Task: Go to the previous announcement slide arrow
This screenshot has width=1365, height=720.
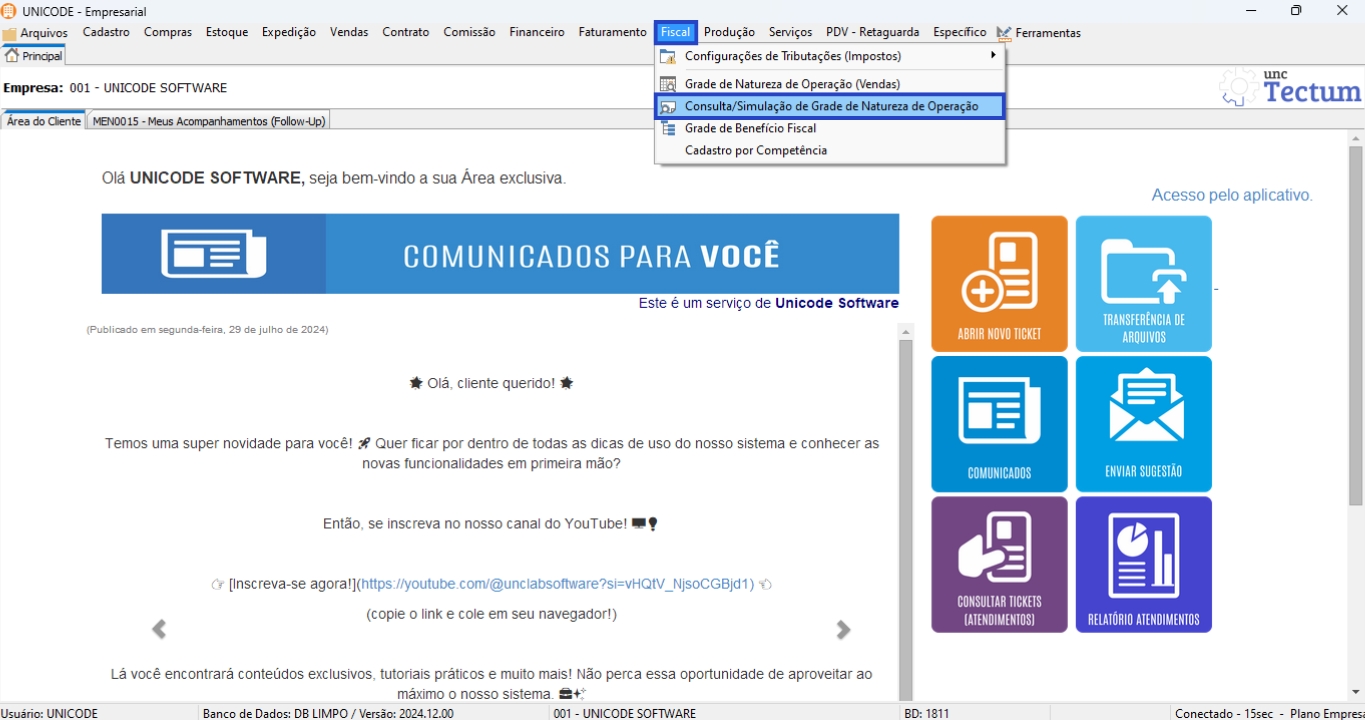Action: pyautogui.click(x=158, y=629)
